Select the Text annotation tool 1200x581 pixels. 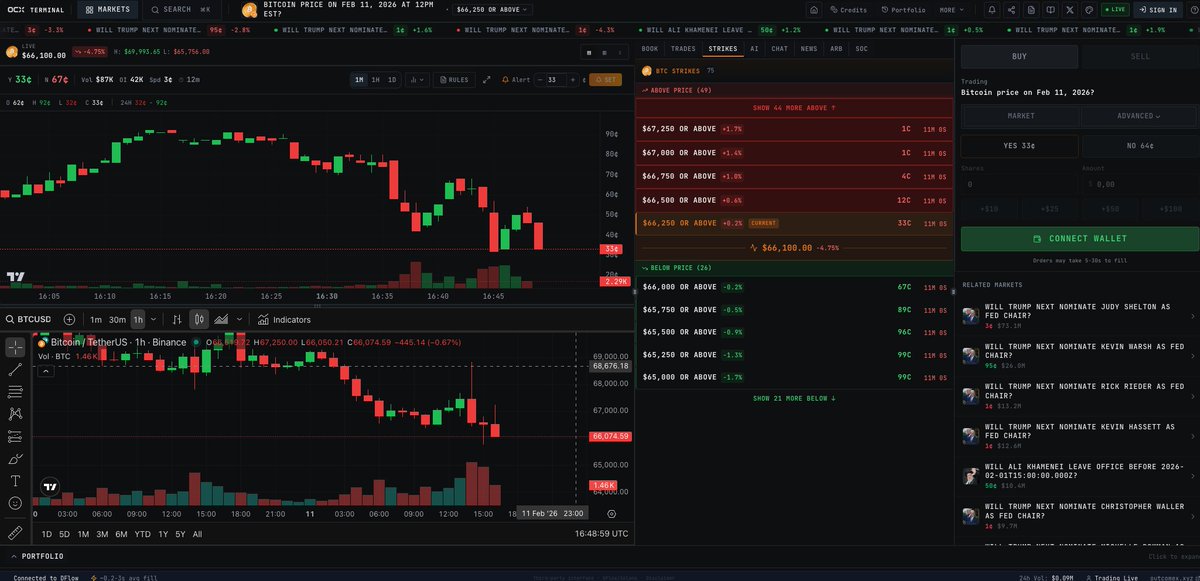[15, 481]
